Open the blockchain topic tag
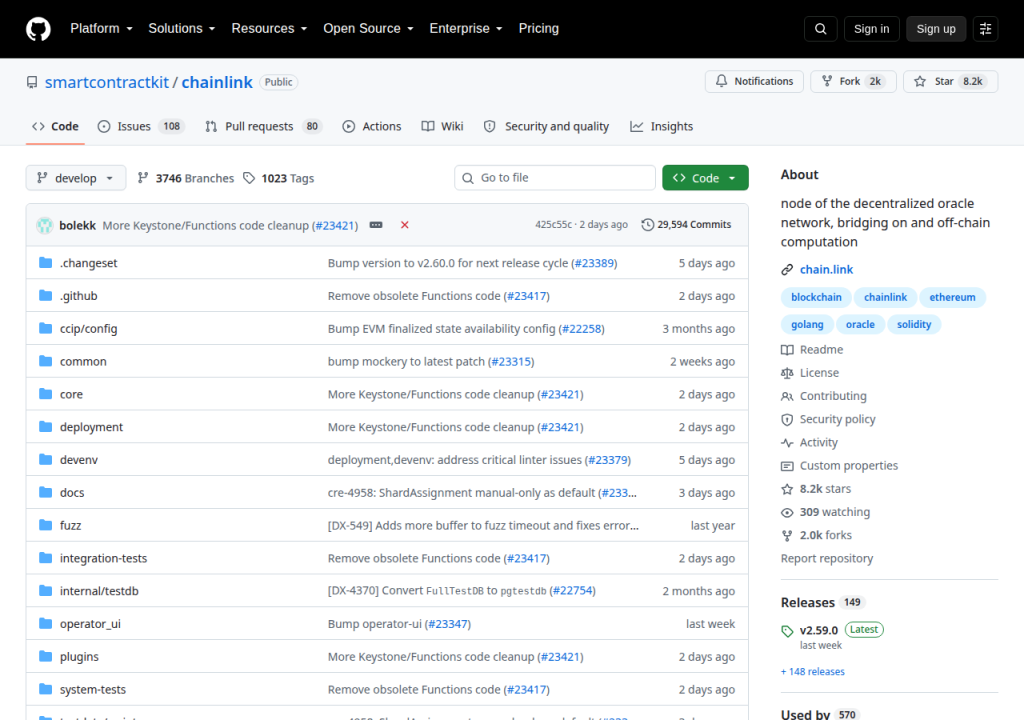Image resolution: width=1024 pixels, height=720 pixels. (816, 297)
